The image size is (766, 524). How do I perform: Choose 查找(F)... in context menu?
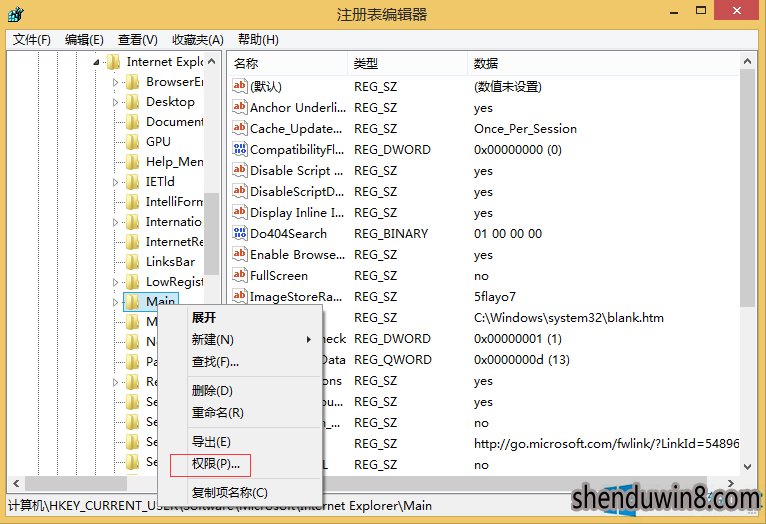pyautogui.click(x=215, y=362)
